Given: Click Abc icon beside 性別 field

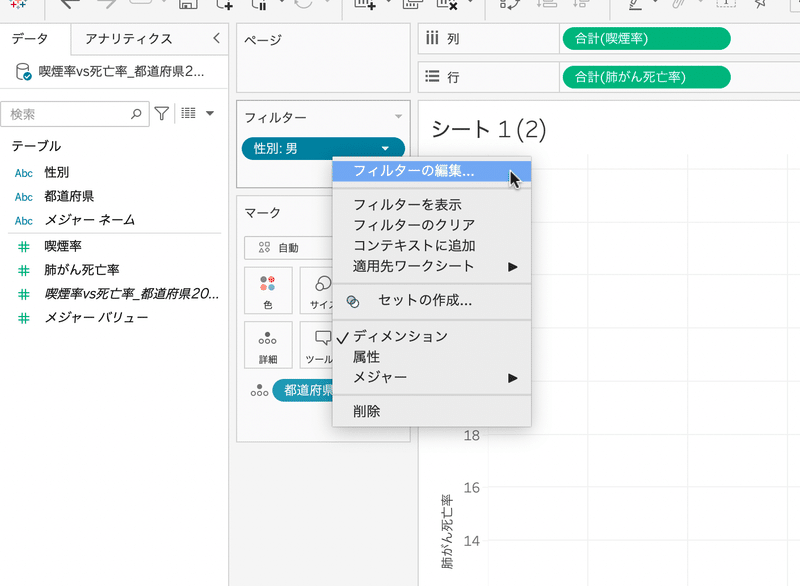Looking at the screenshot, I should tap(23, 173).
